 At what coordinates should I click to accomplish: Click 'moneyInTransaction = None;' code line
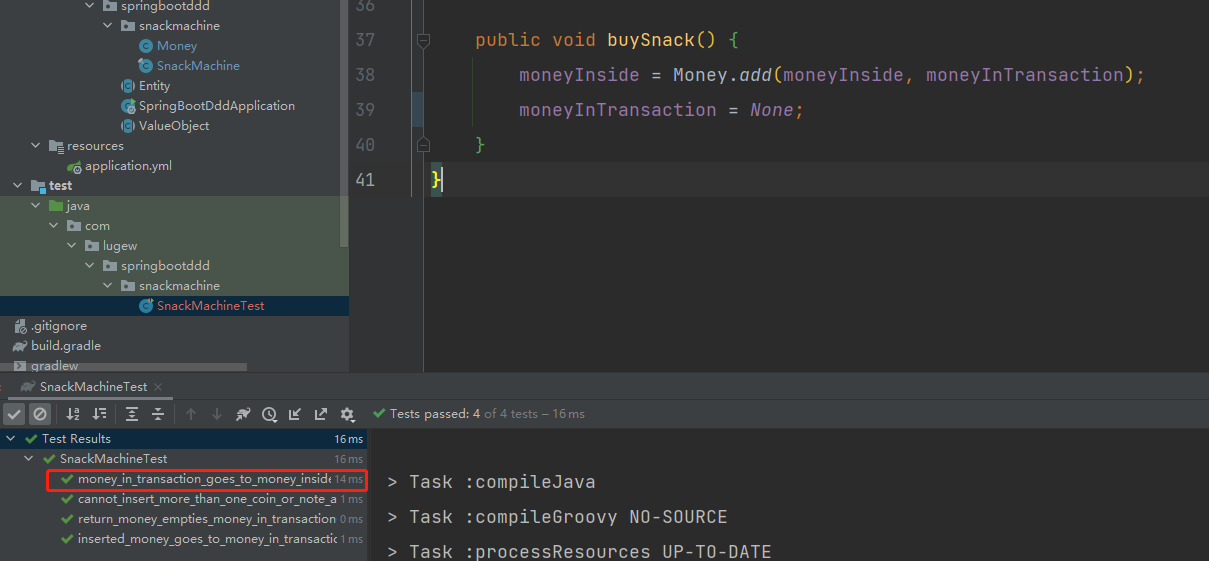point(661,110)
